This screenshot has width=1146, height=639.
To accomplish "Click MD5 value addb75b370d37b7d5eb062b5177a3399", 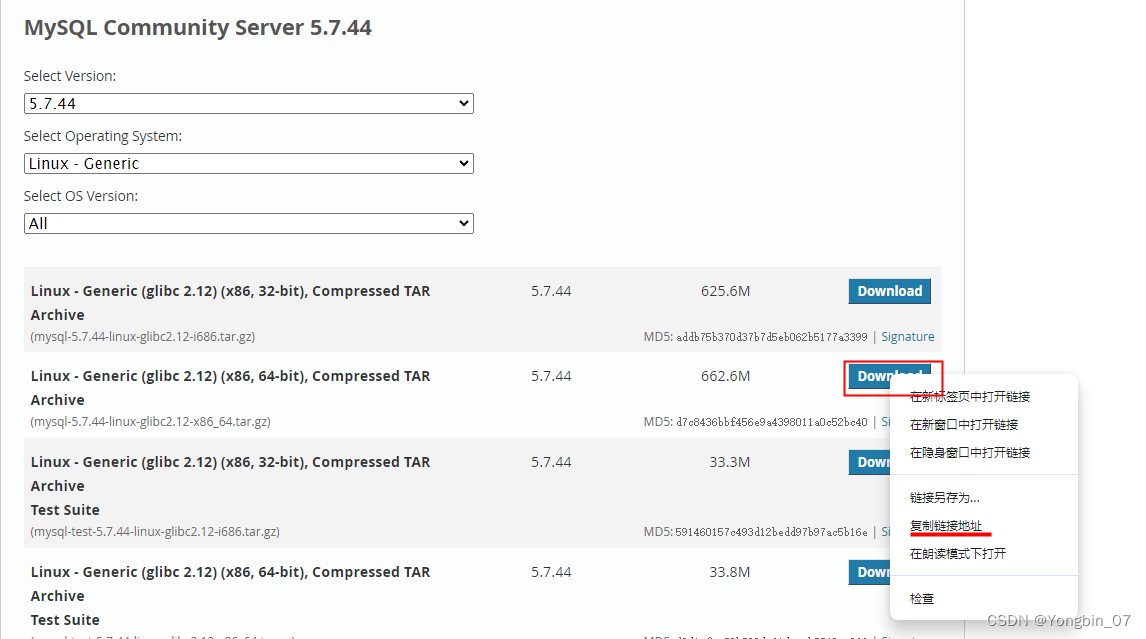I will (x=772, y=337).
